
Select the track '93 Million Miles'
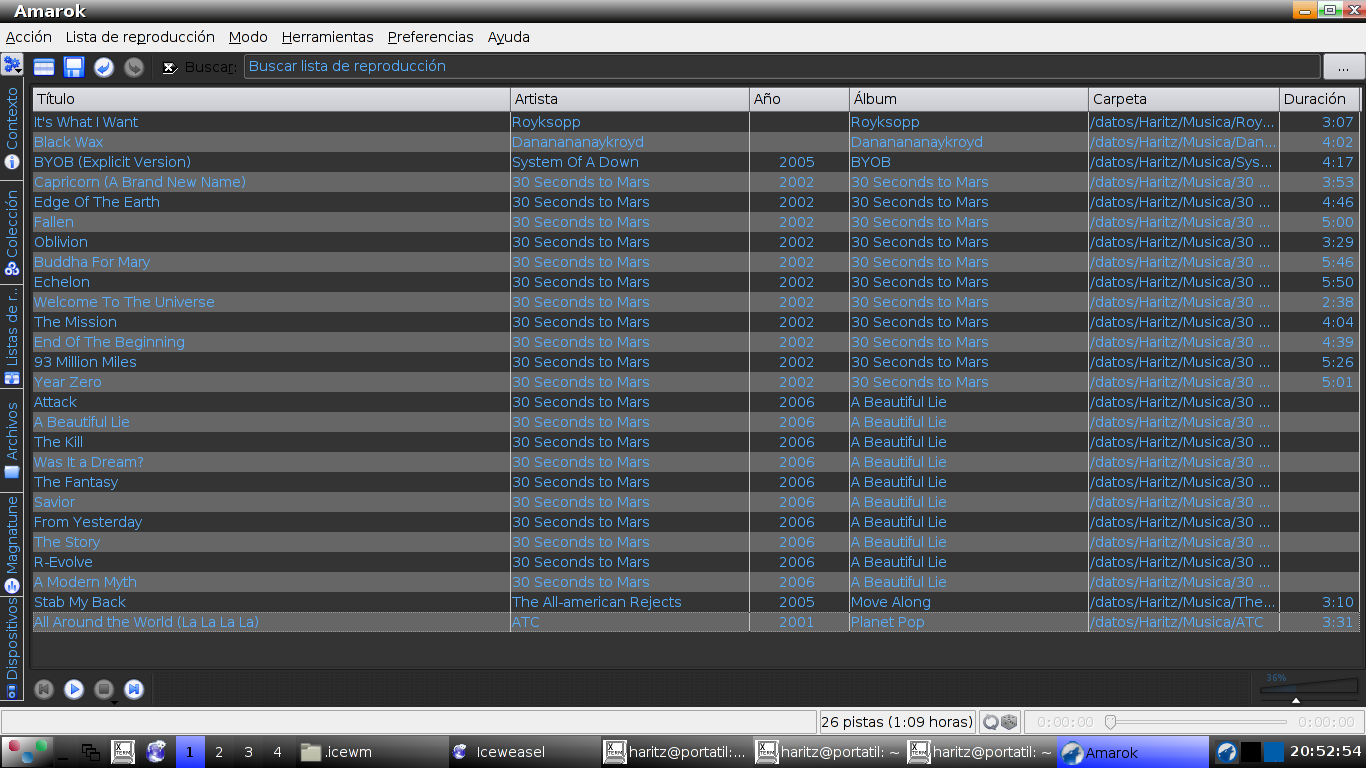tap(85, 362)
